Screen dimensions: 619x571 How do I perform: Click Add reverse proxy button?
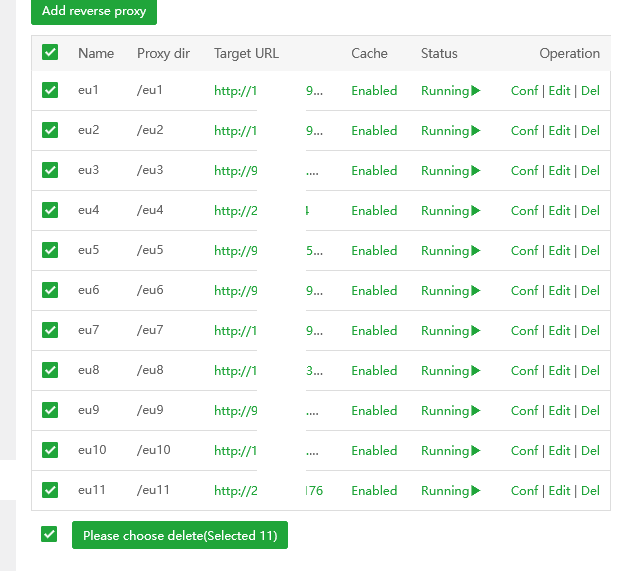(94, 11)
